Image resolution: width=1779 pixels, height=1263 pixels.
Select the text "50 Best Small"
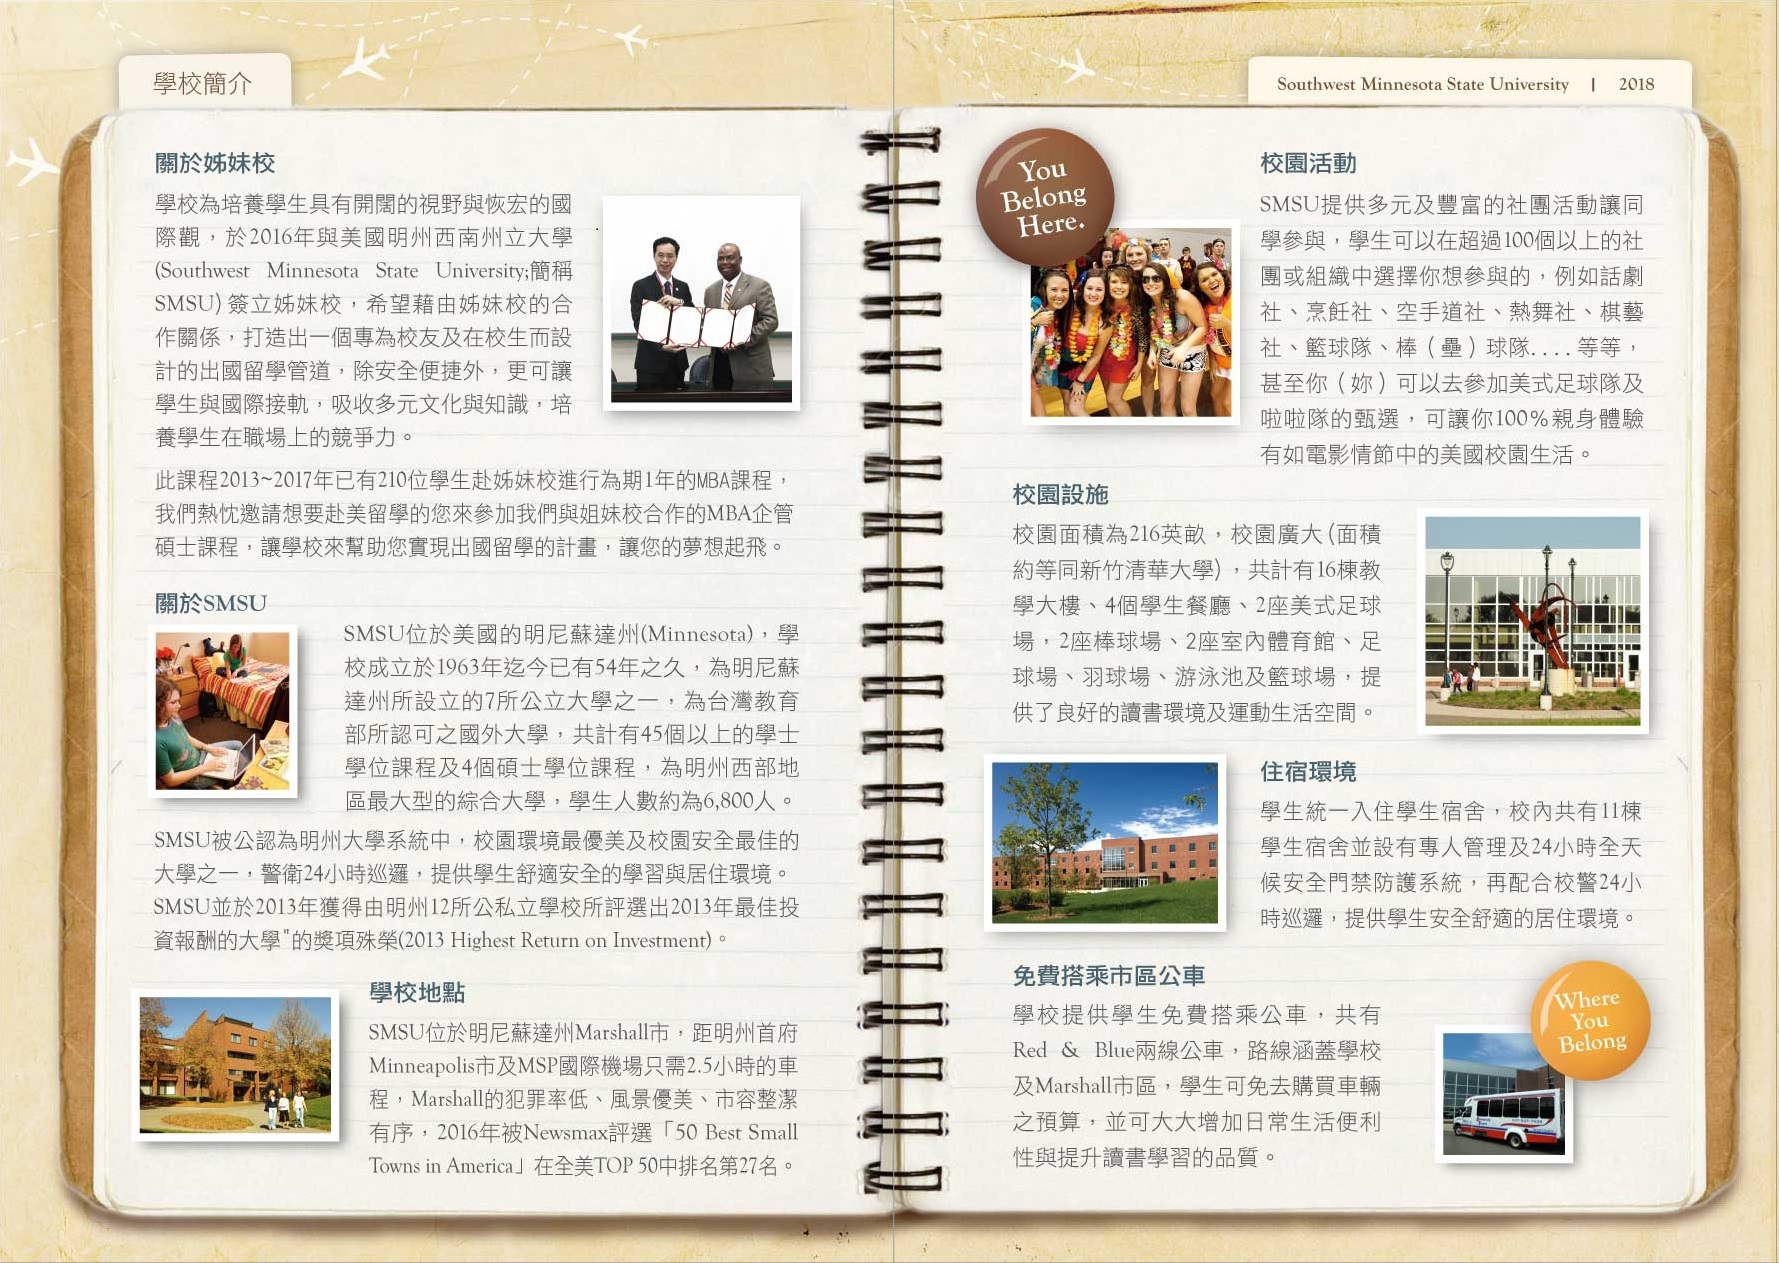736,1132
